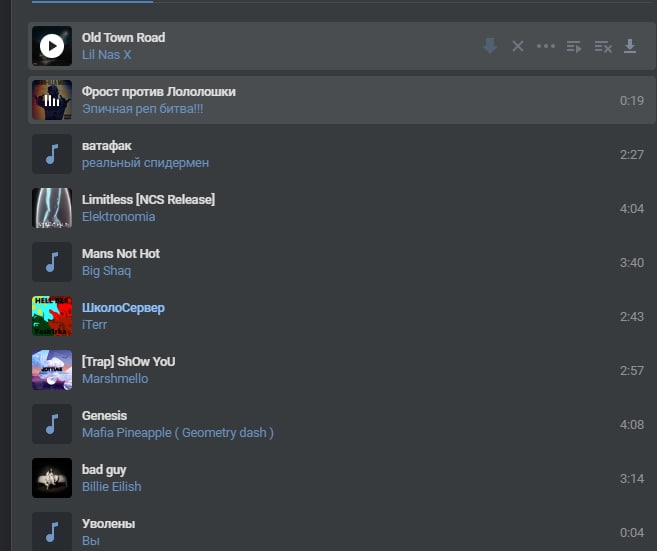Select the [Trap] ShOw YoU title
Viewport: 657px width, 551px height.
pos(129,362)
